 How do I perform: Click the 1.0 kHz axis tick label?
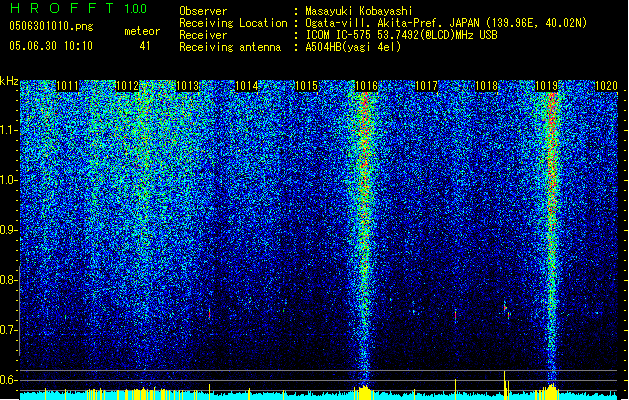pos(9,180)
